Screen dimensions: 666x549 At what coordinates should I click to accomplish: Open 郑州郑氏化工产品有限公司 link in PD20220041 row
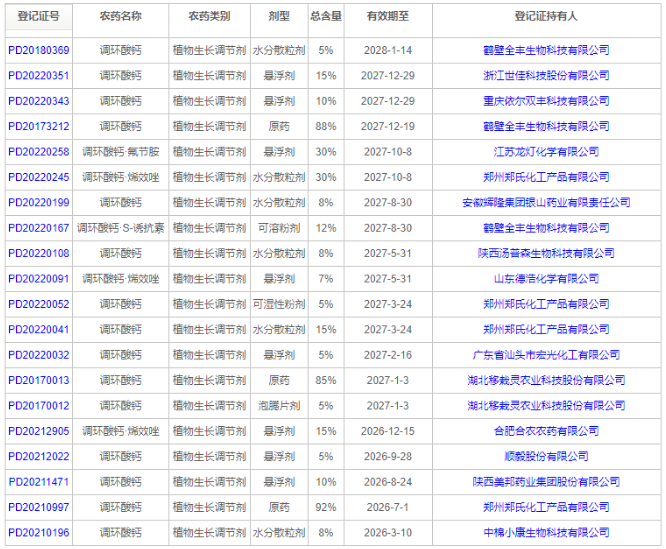click(x=546, y=330)
